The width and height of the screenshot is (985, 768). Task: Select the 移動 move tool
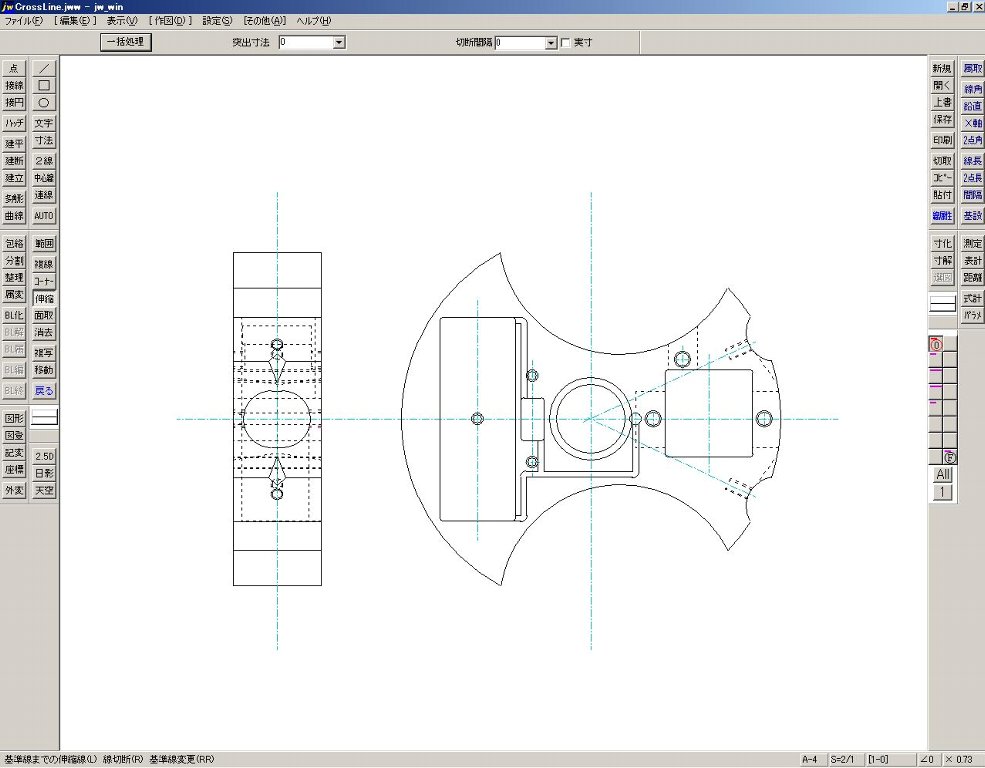click(44, 370)
